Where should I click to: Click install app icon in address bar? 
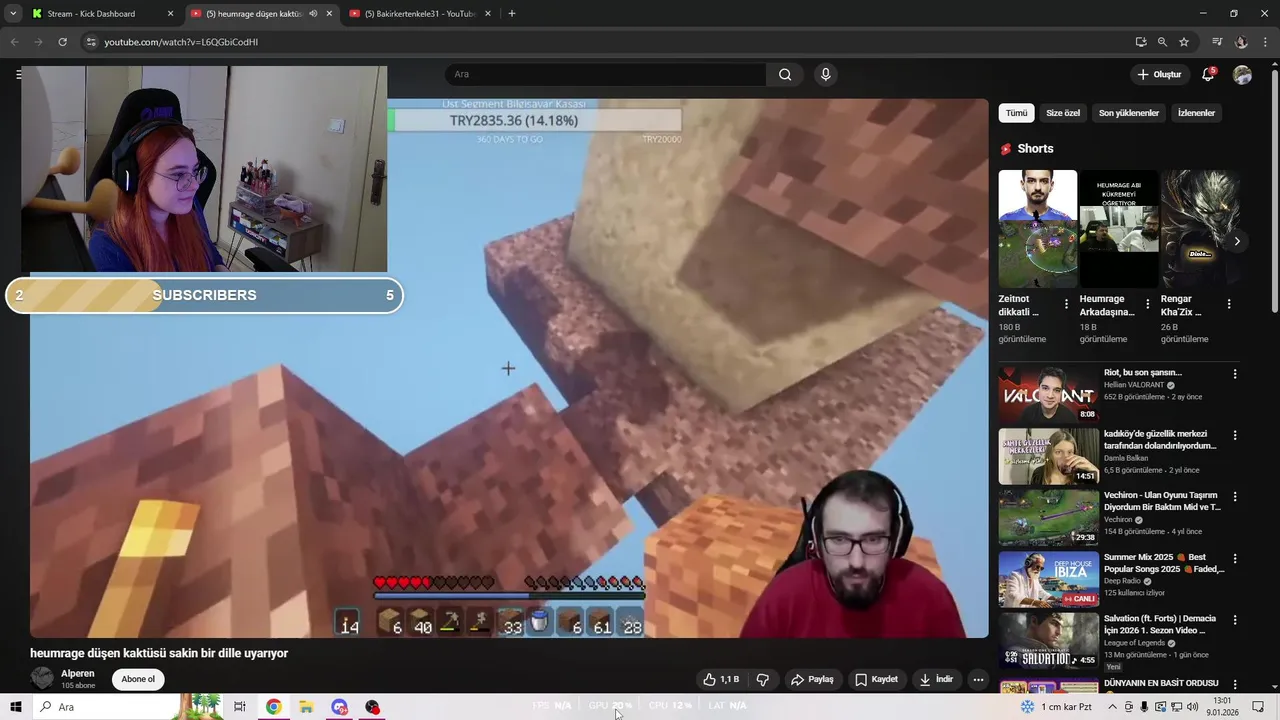pyautogui.click(x=1141, y=42)
